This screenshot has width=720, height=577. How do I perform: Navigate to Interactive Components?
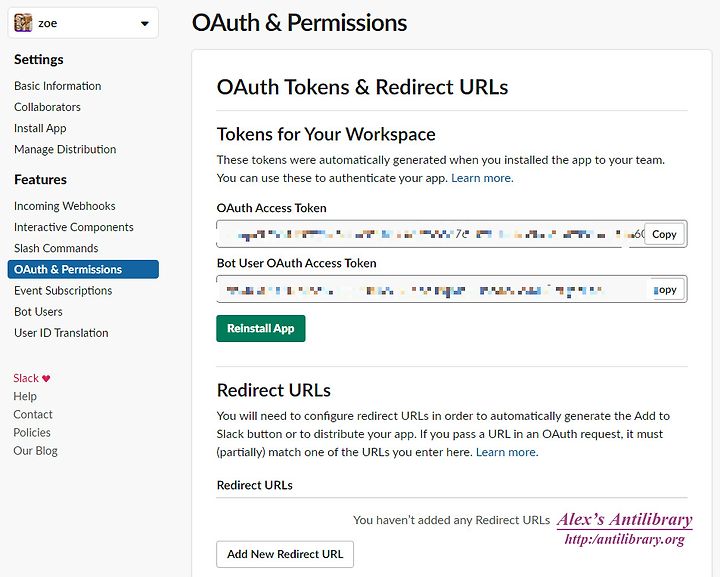[x=73, y=227]
